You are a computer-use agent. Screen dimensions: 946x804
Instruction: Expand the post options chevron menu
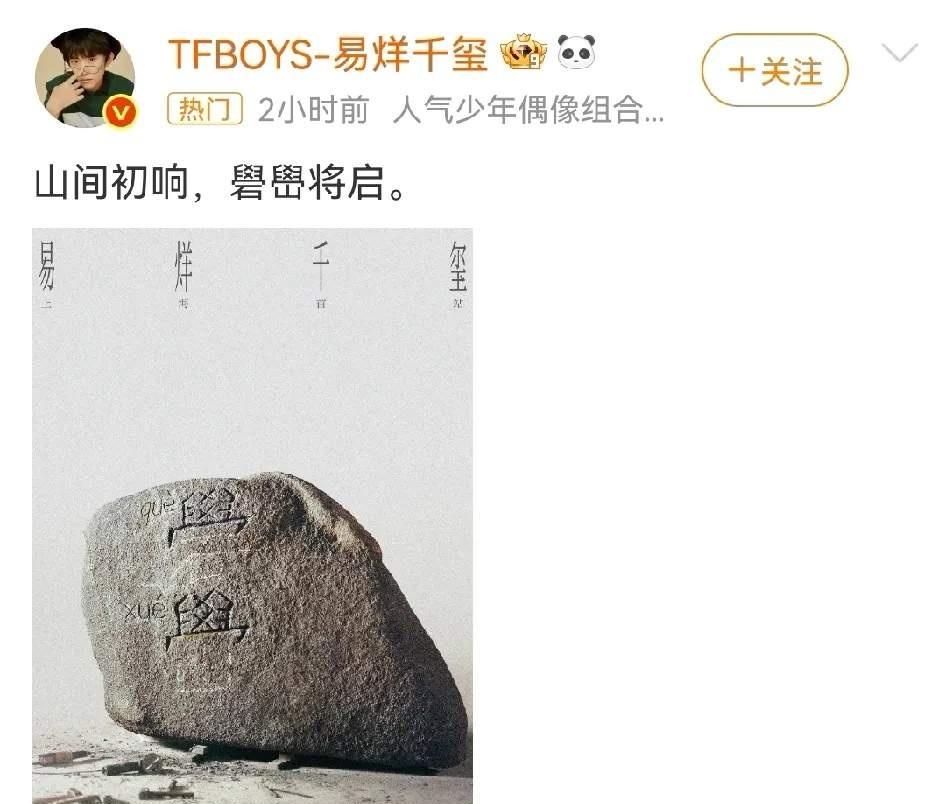[899, 53]
